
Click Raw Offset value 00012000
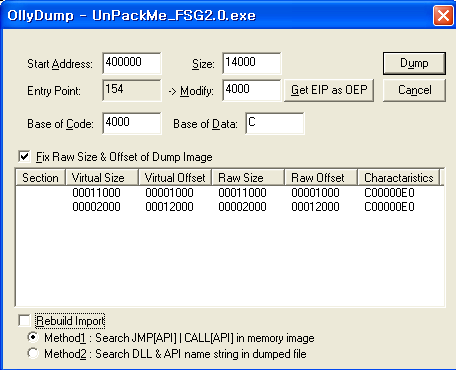[x=315, y=207]
